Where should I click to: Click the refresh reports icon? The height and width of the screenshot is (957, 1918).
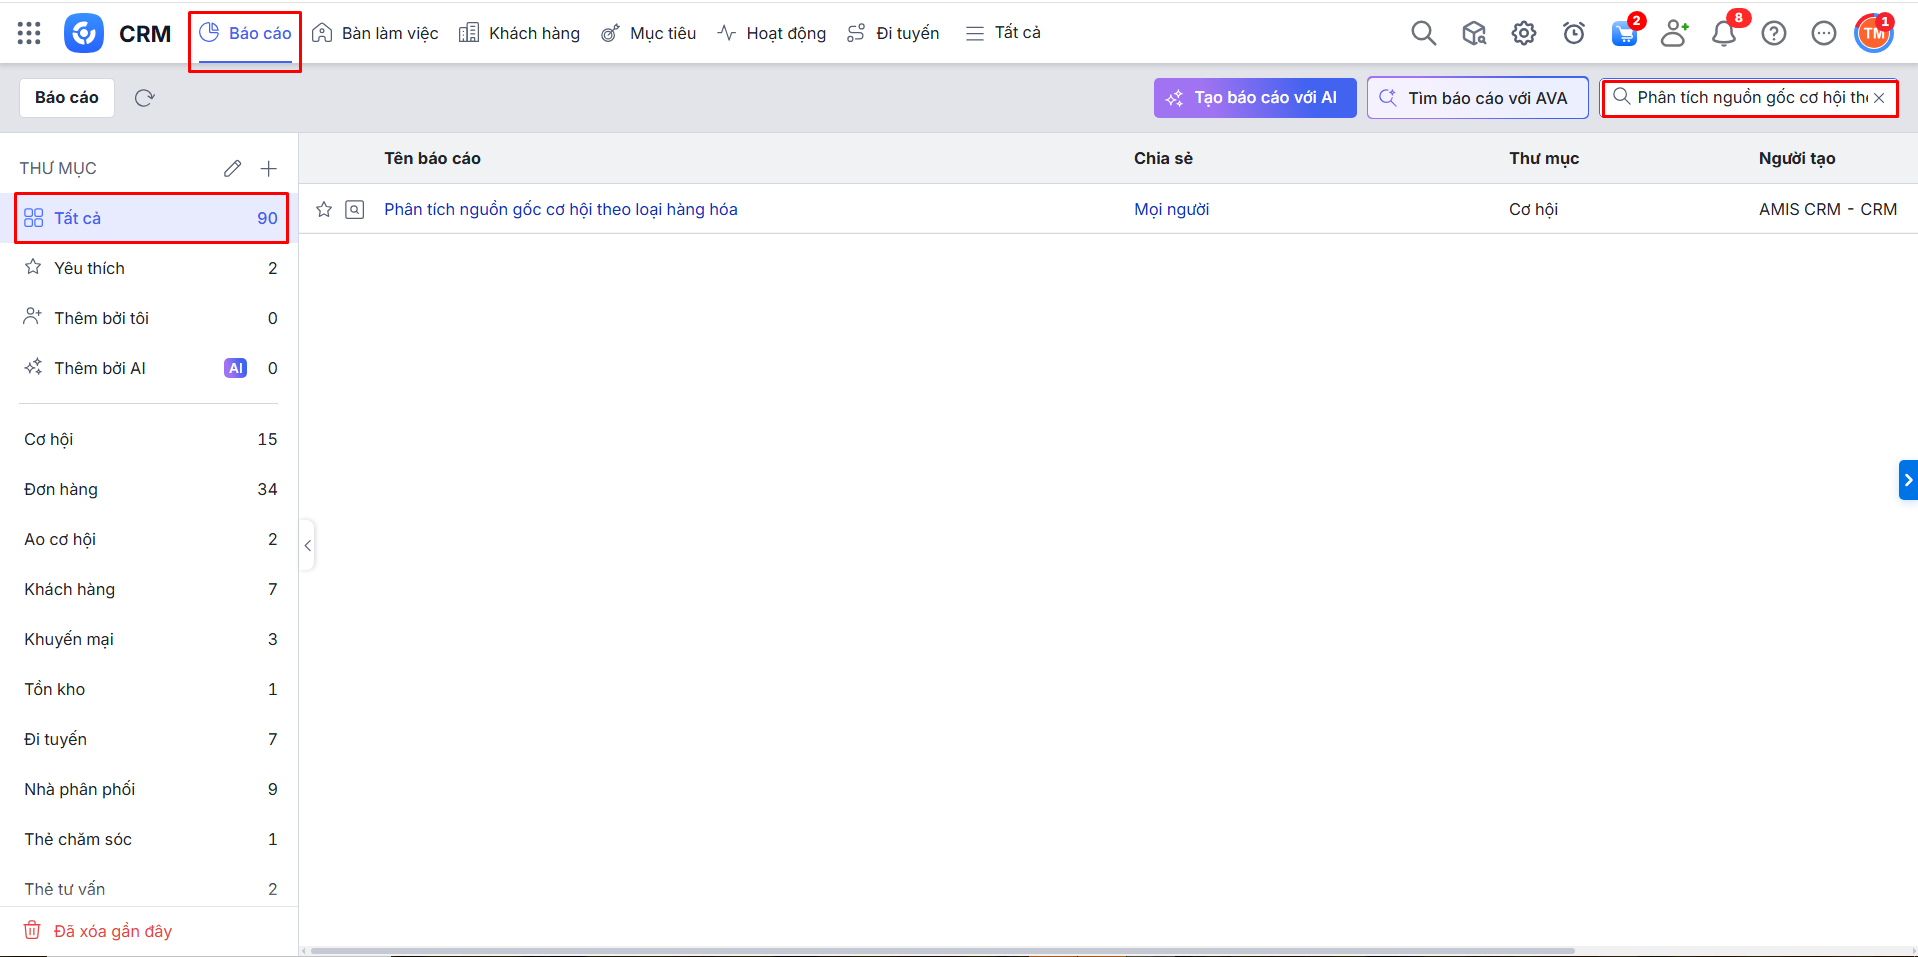(x=145, y=98)
